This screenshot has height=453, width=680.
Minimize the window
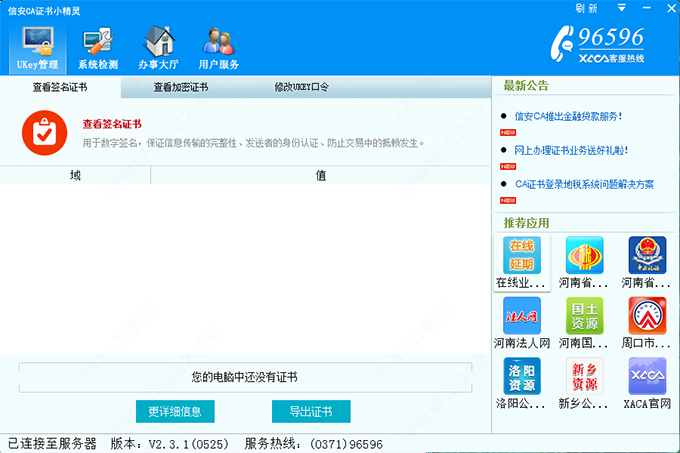pyautogui.click(x=647, y=8)
